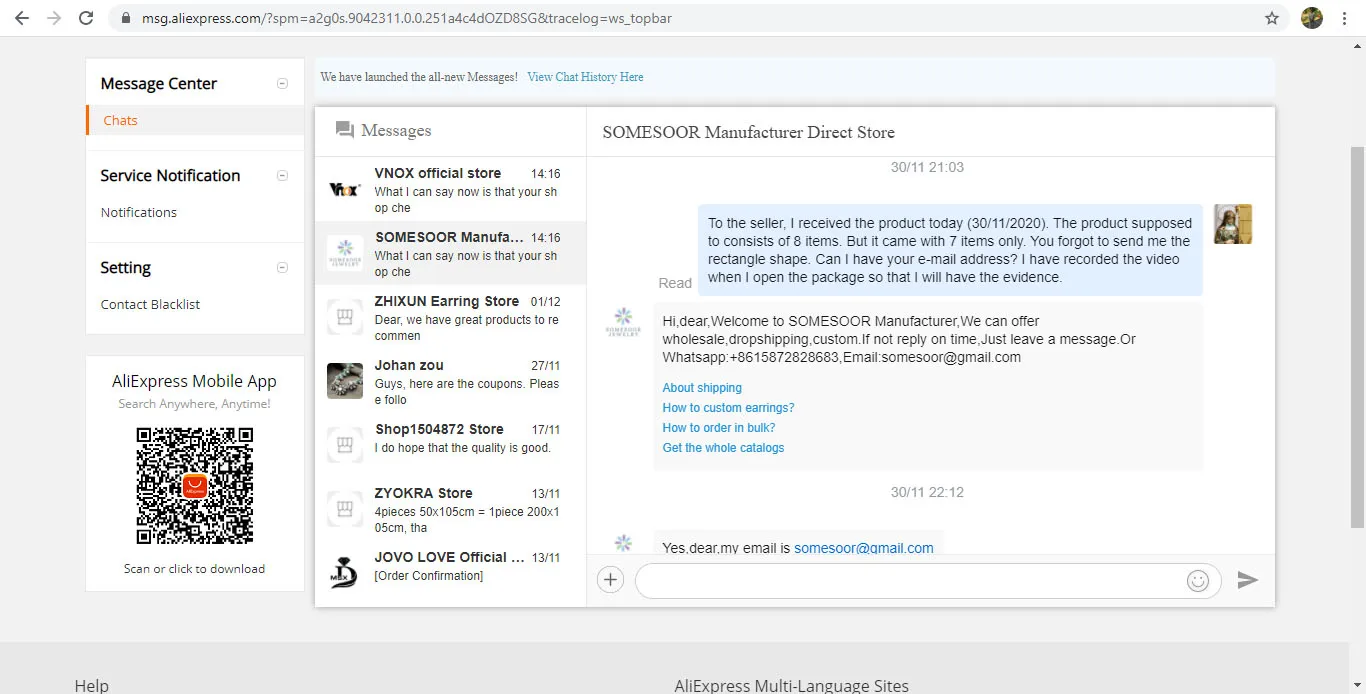Click Shop1504872 Store shop icon
The width and height of the screenshot is (1366, 694).
pyautogui.click(x=344, y=444)
